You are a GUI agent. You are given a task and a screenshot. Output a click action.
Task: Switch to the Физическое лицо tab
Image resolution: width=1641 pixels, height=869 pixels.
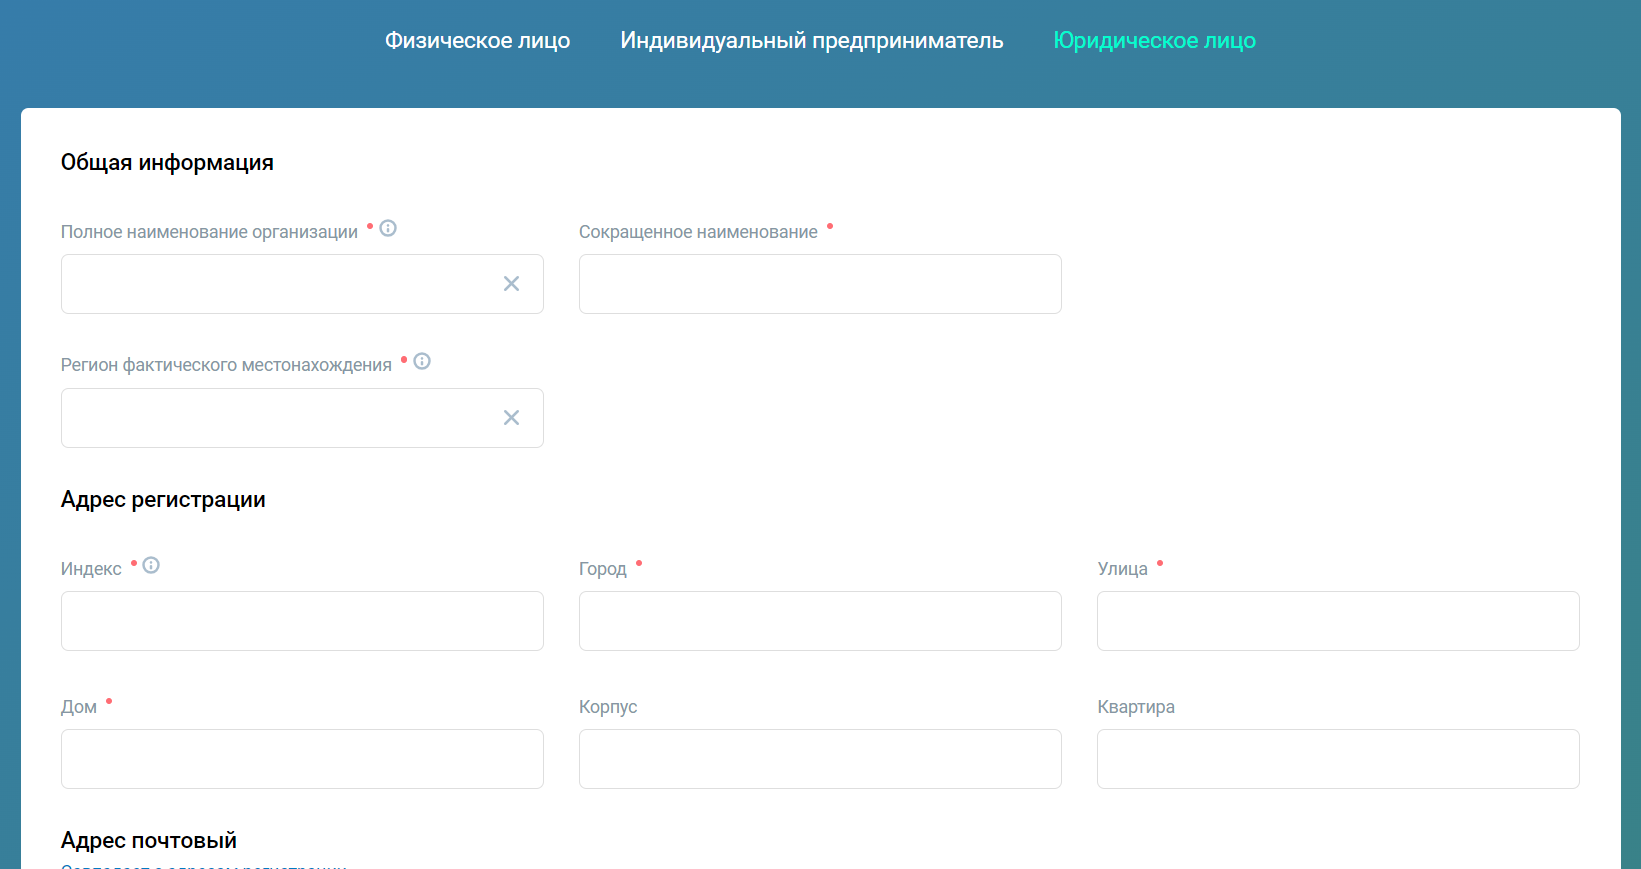477,40
